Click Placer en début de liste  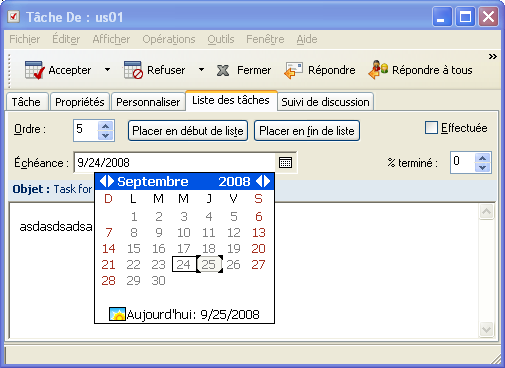188,131
